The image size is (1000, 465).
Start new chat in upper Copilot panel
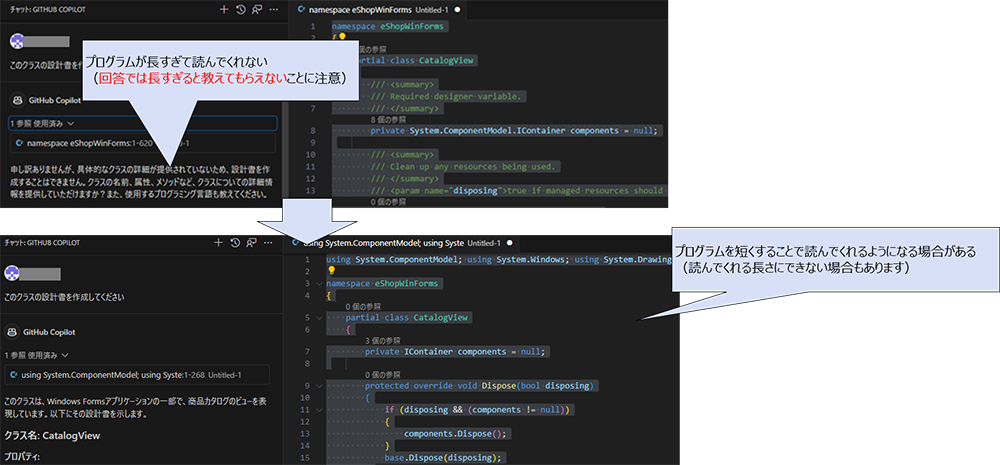(x=223, y=10)
